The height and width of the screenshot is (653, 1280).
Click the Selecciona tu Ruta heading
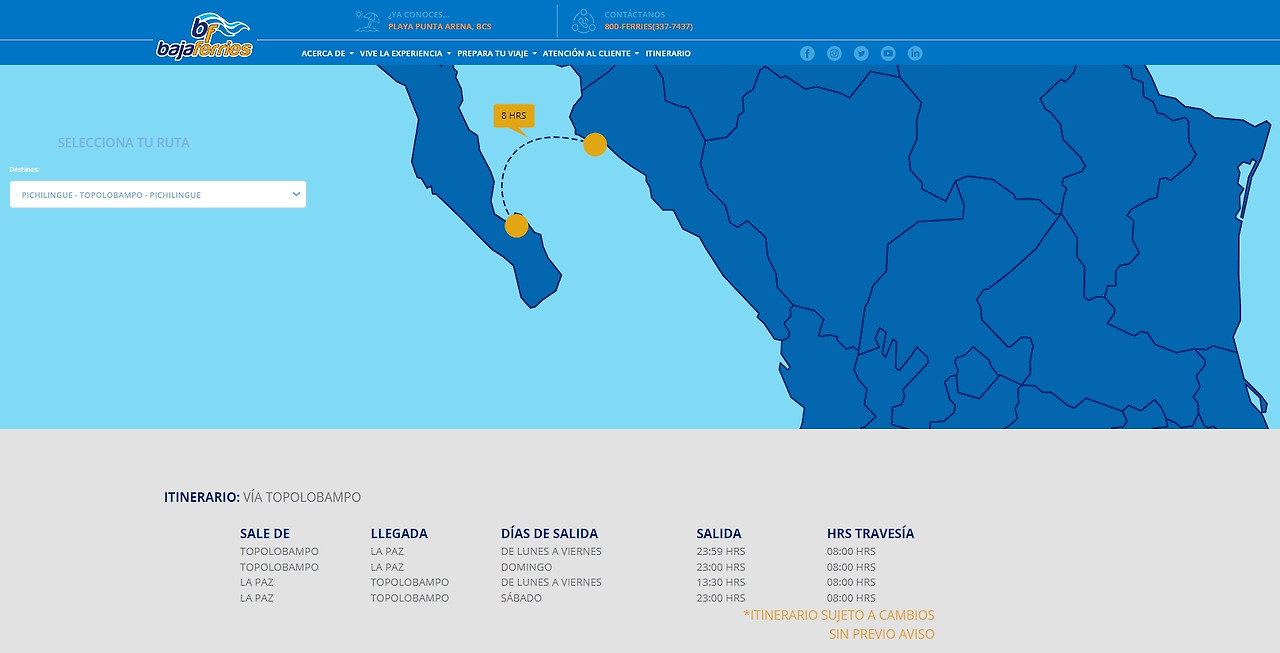click(124, 143)
